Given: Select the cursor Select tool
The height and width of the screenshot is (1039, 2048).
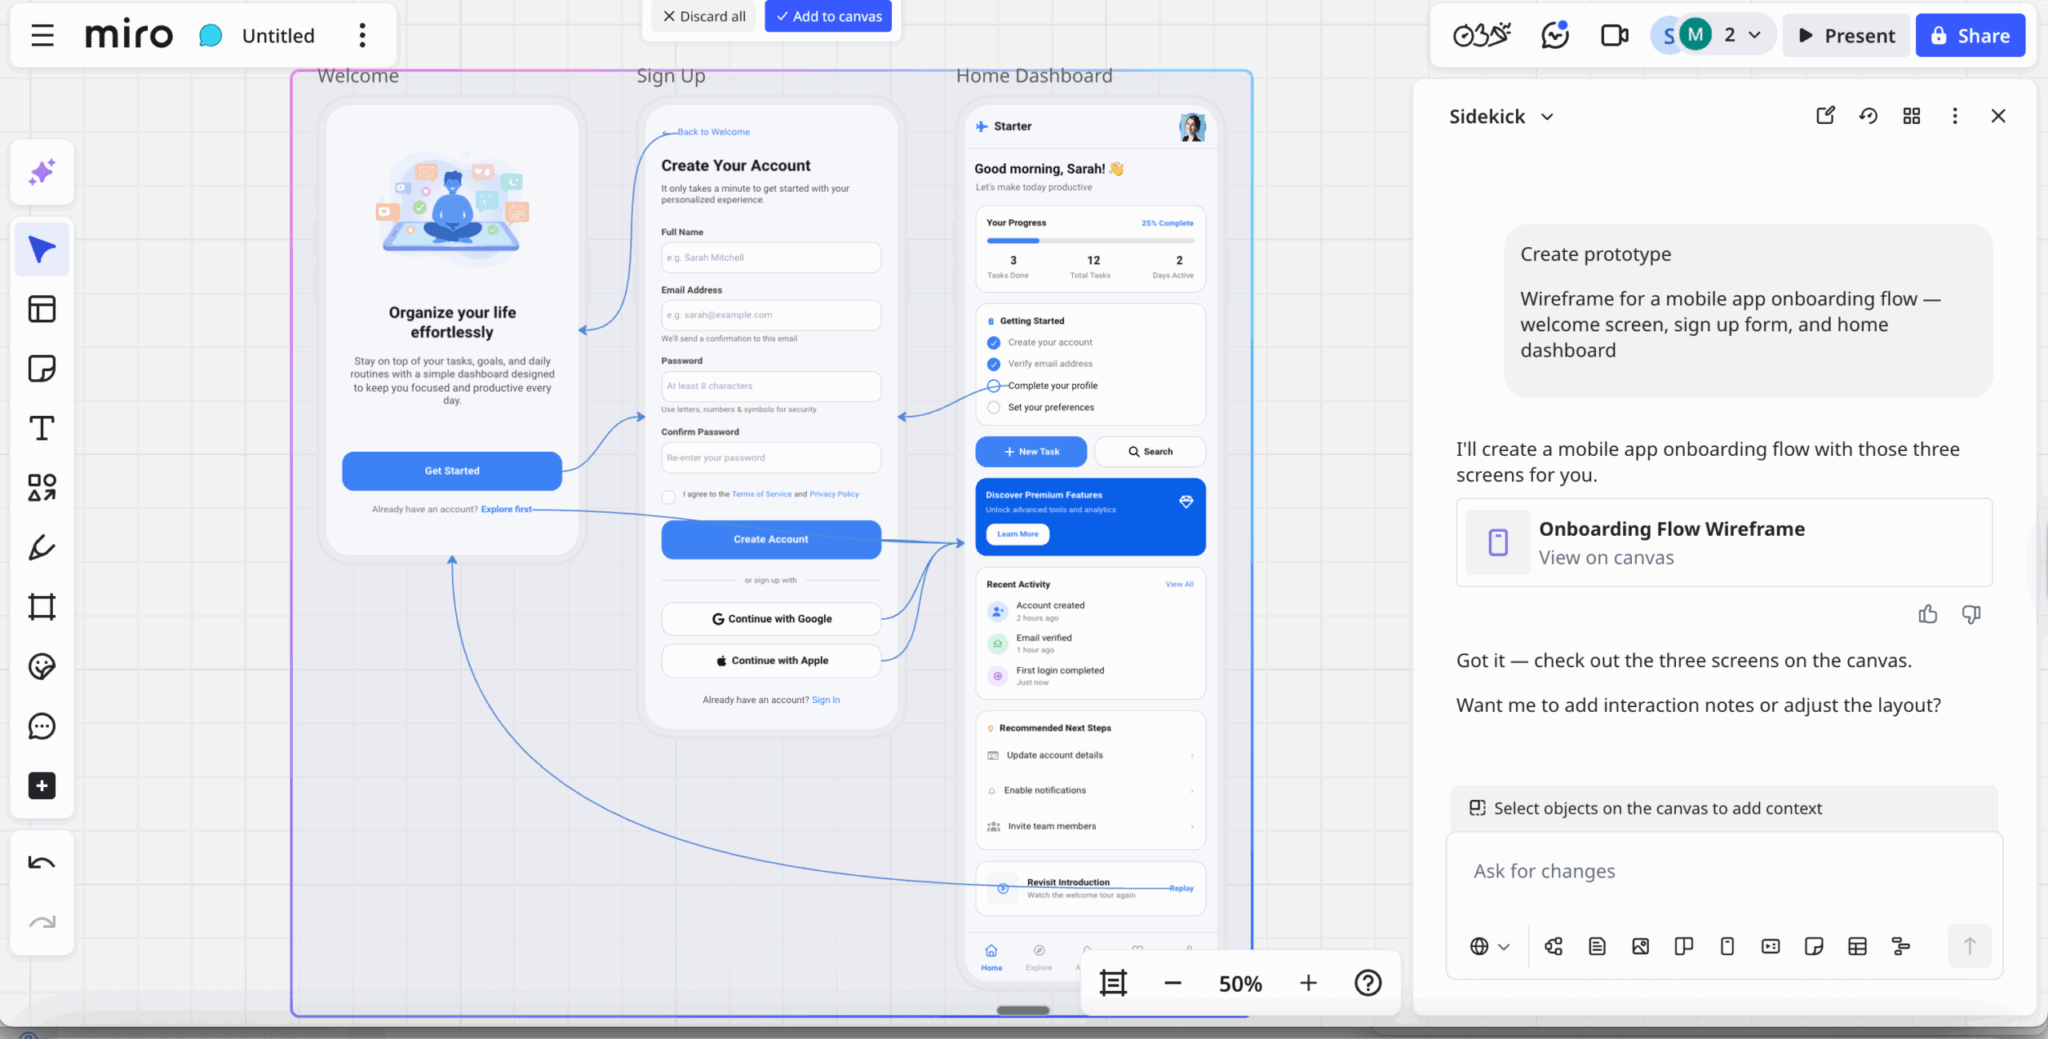Looking at the screenshot, I should [x=42, y=249].
